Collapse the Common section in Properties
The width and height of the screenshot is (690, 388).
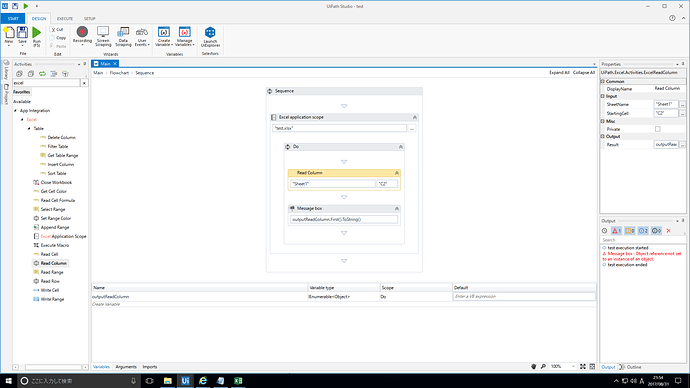(603, 81)
